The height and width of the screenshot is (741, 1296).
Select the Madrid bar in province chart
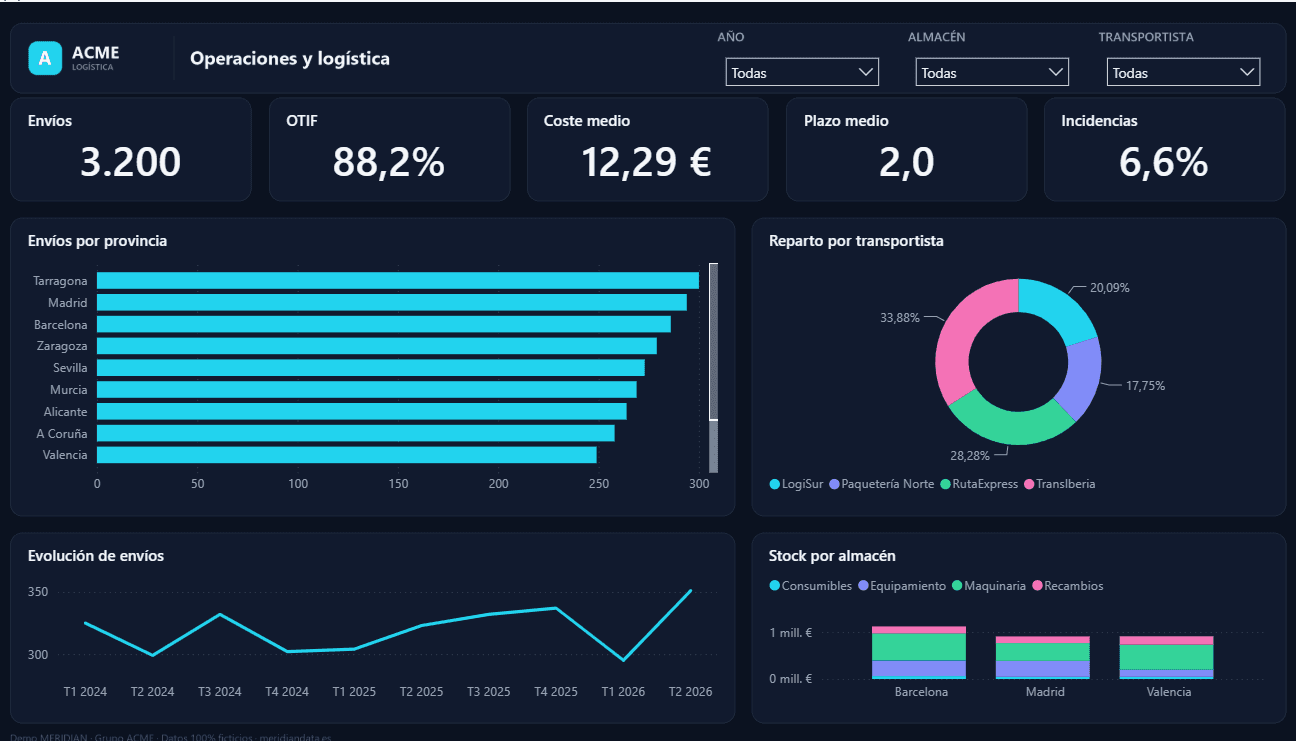click(392, 302)
